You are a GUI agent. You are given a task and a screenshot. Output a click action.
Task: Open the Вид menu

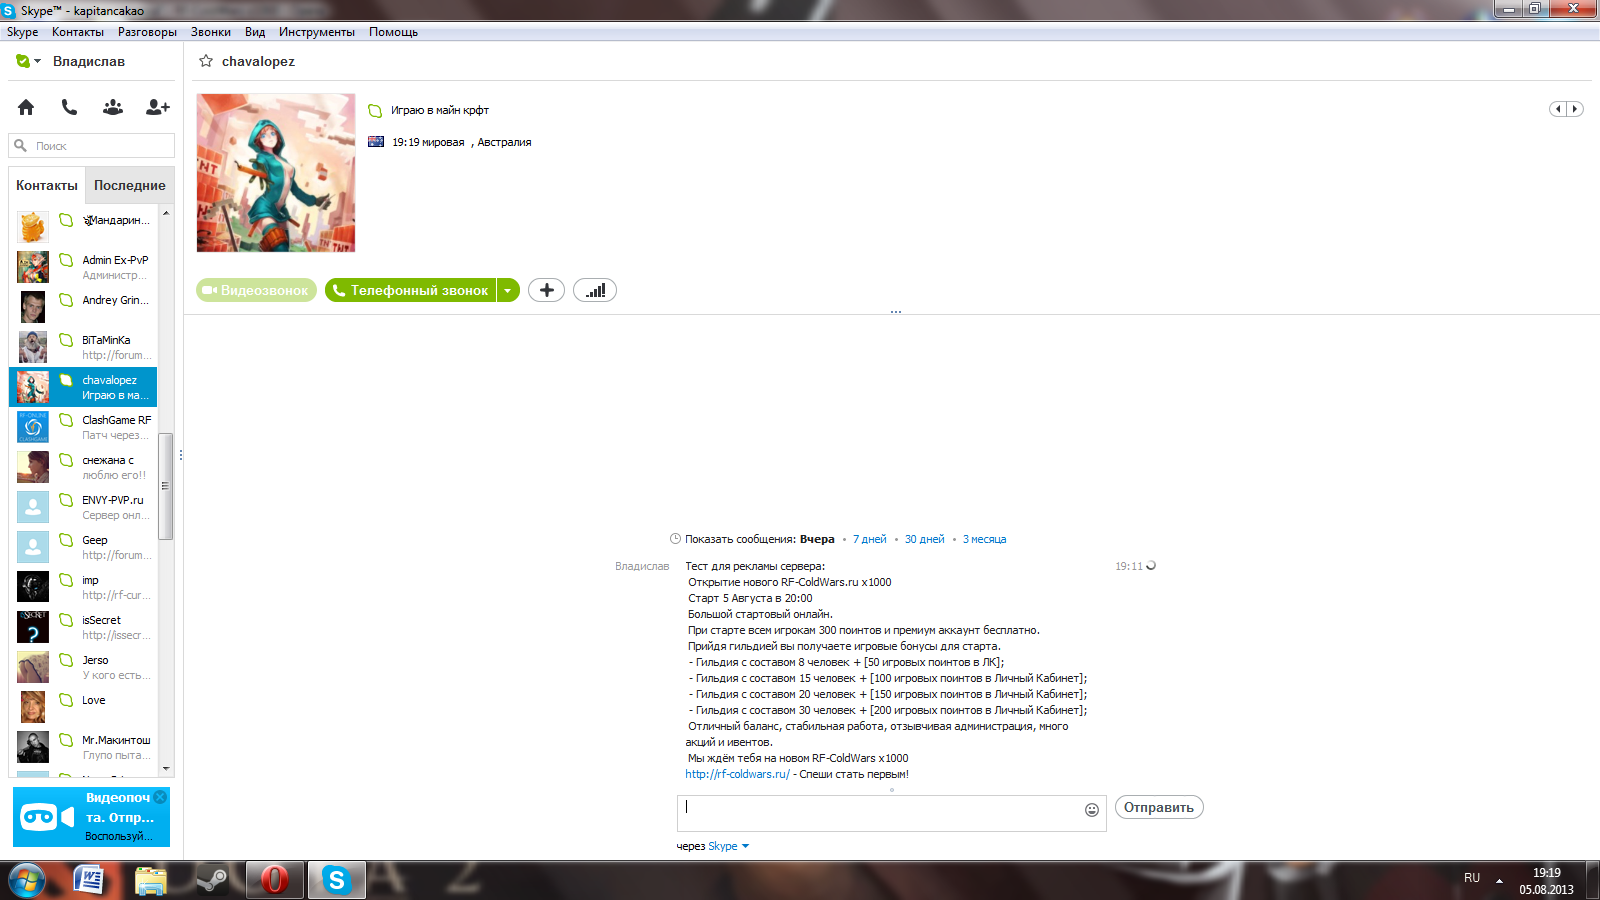click(x=255, y=32)
